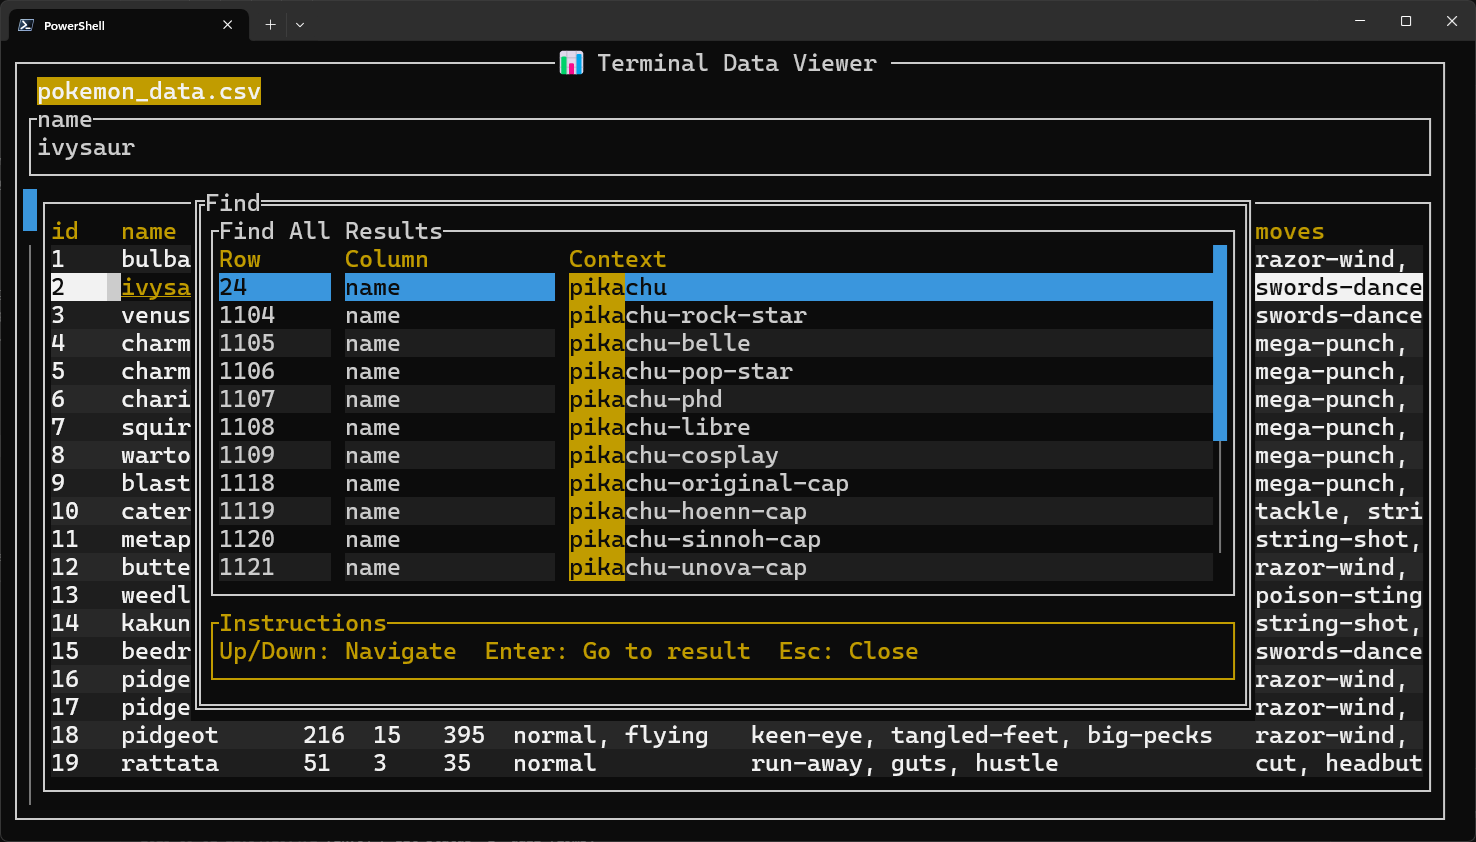Click the moves column header
The height and width of the screenshot is (842, 1476).
coord(1290,231)
